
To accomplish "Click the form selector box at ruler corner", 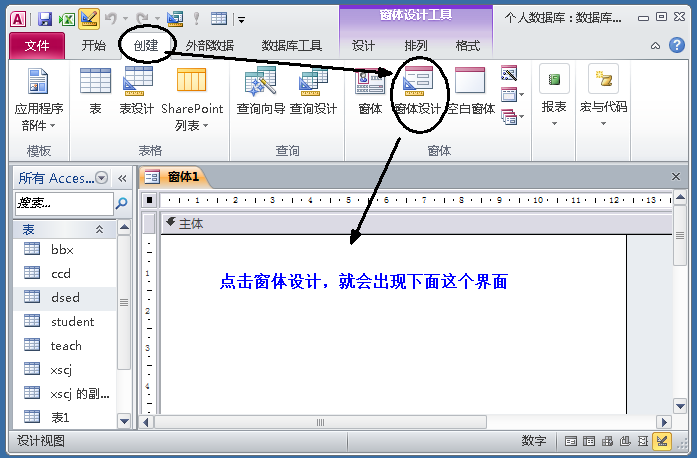I will (x=149, y=200).
